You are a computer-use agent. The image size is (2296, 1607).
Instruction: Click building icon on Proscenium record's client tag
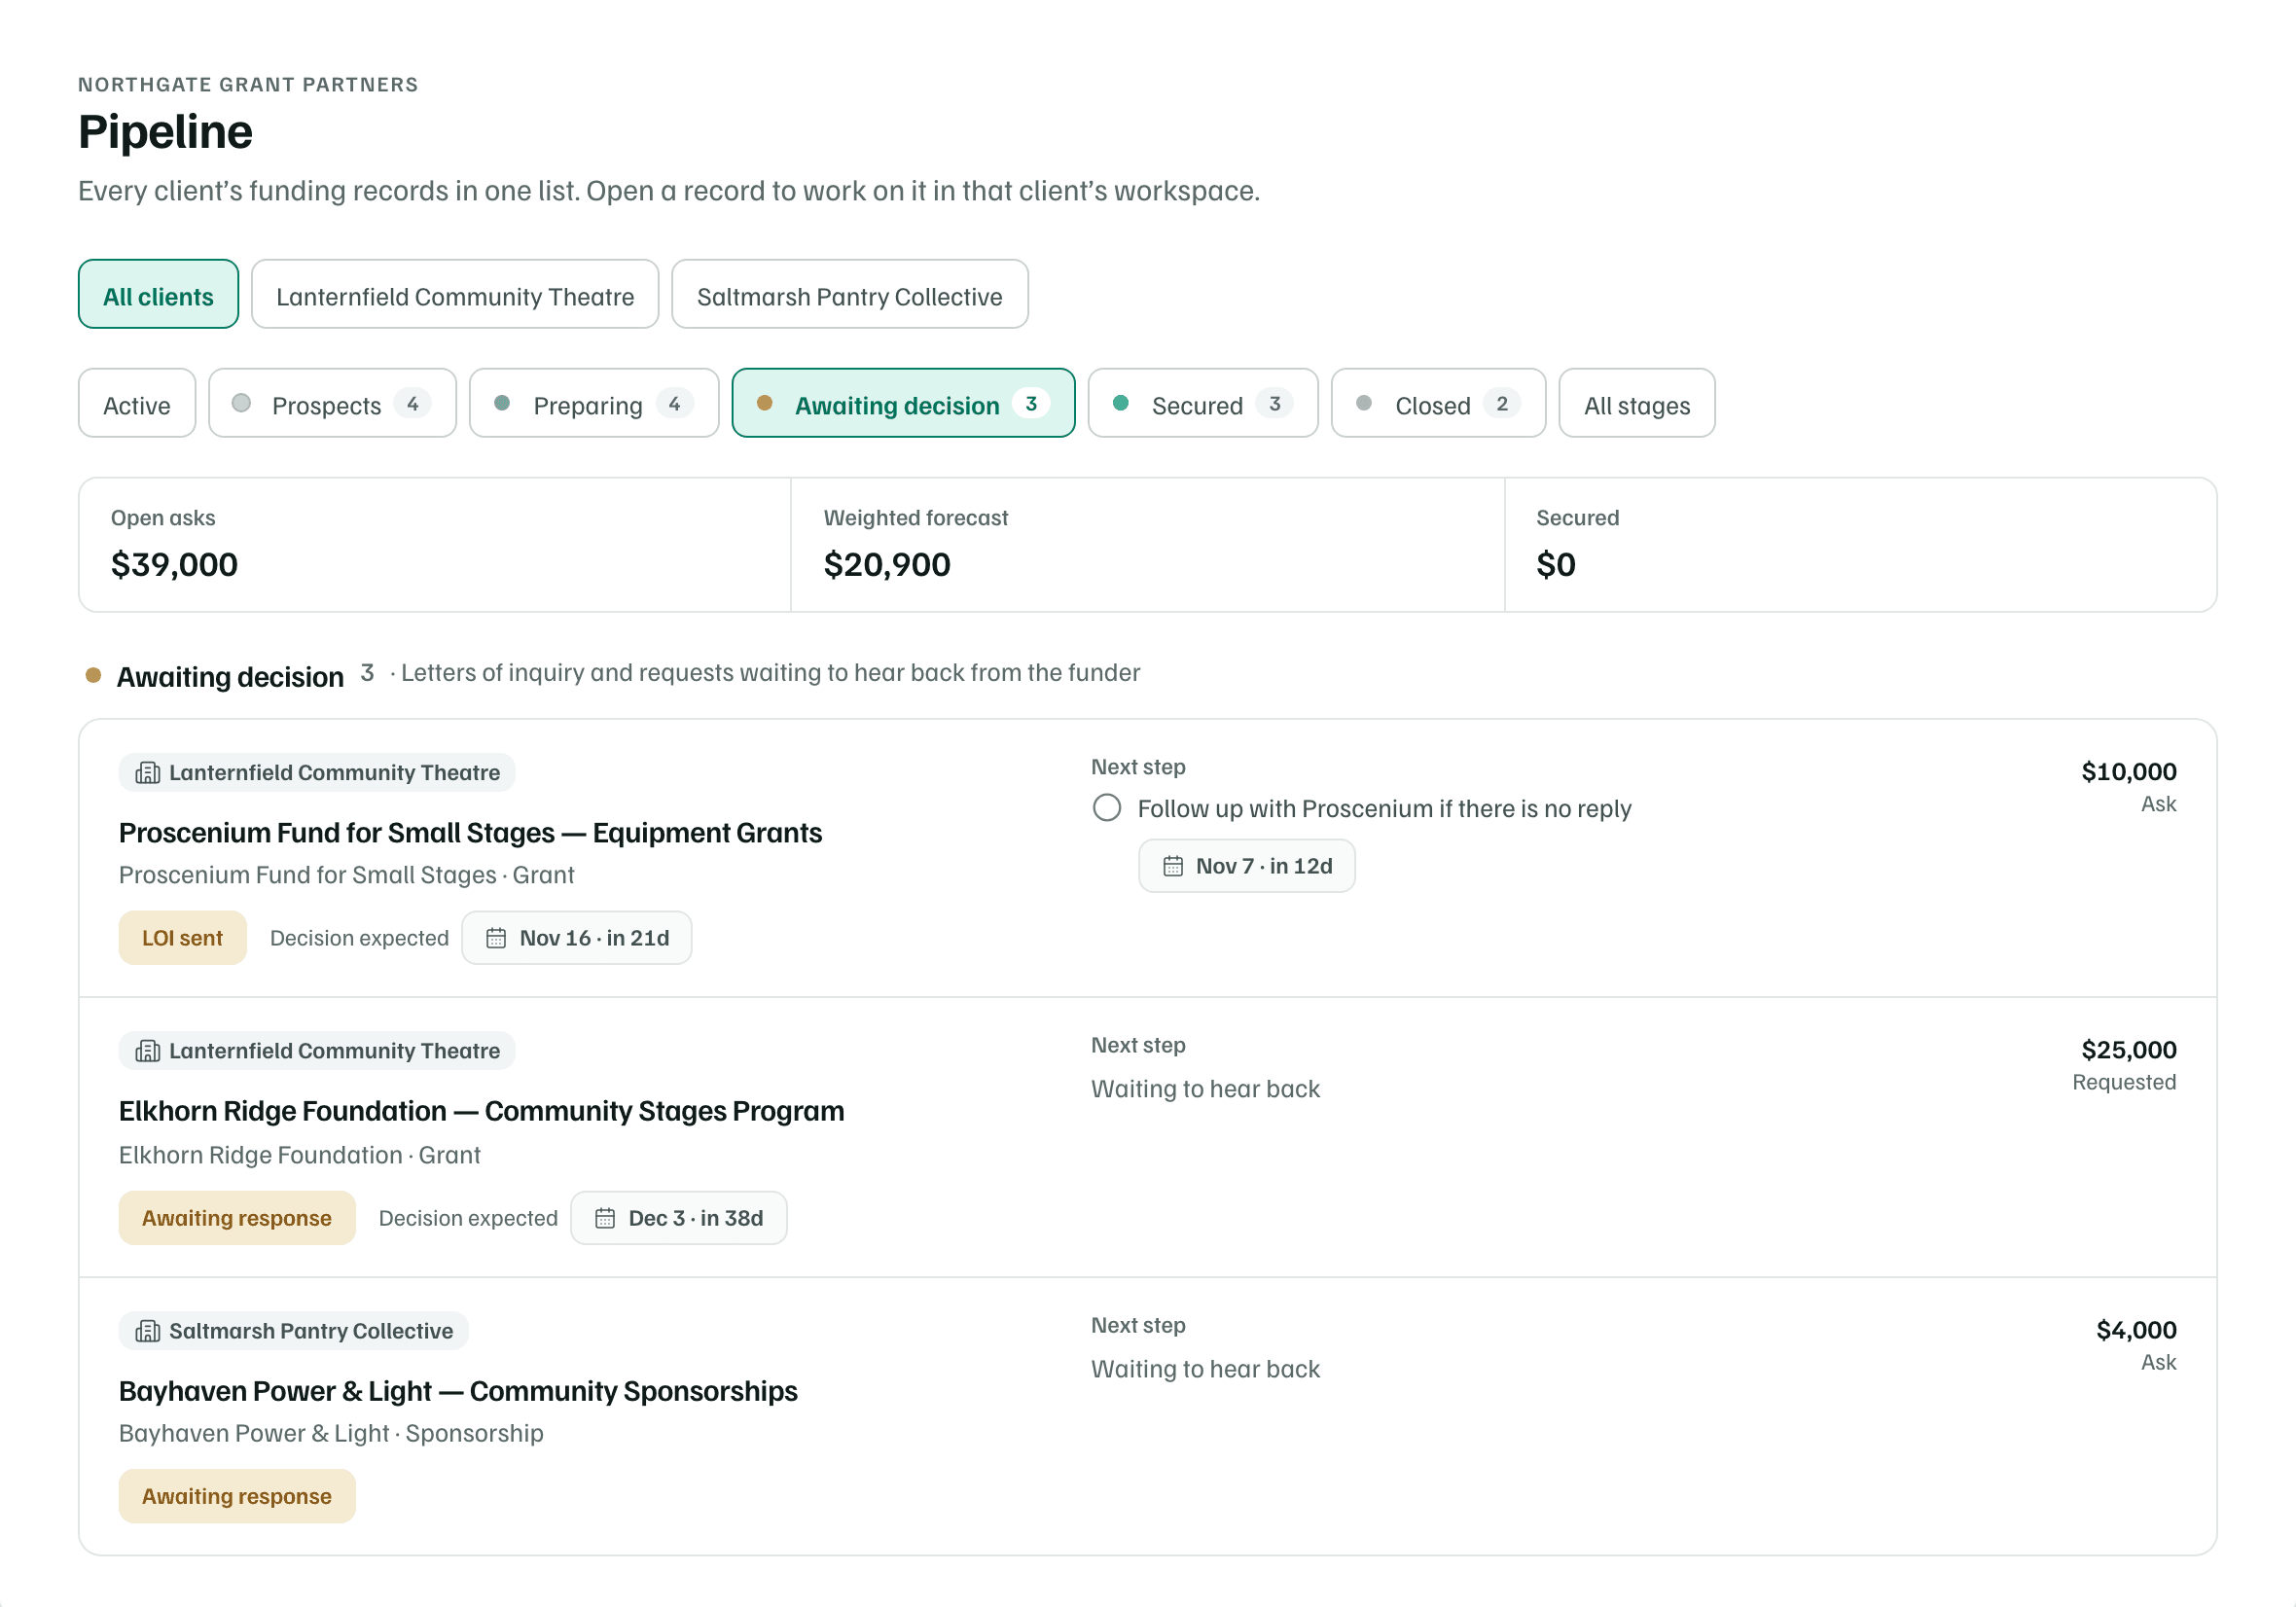[148, 773]
